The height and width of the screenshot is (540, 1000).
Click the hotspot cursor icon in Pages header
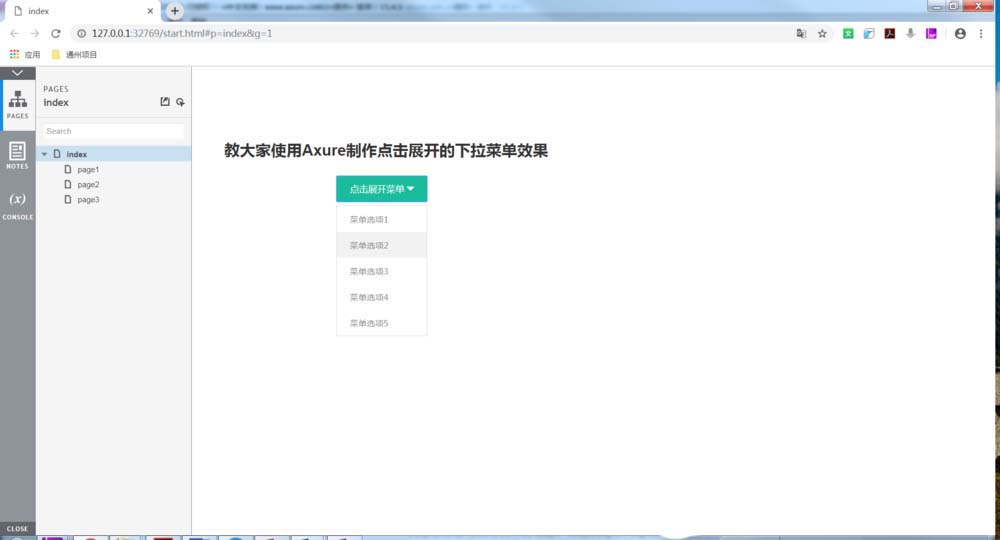[x=180, y=102]
